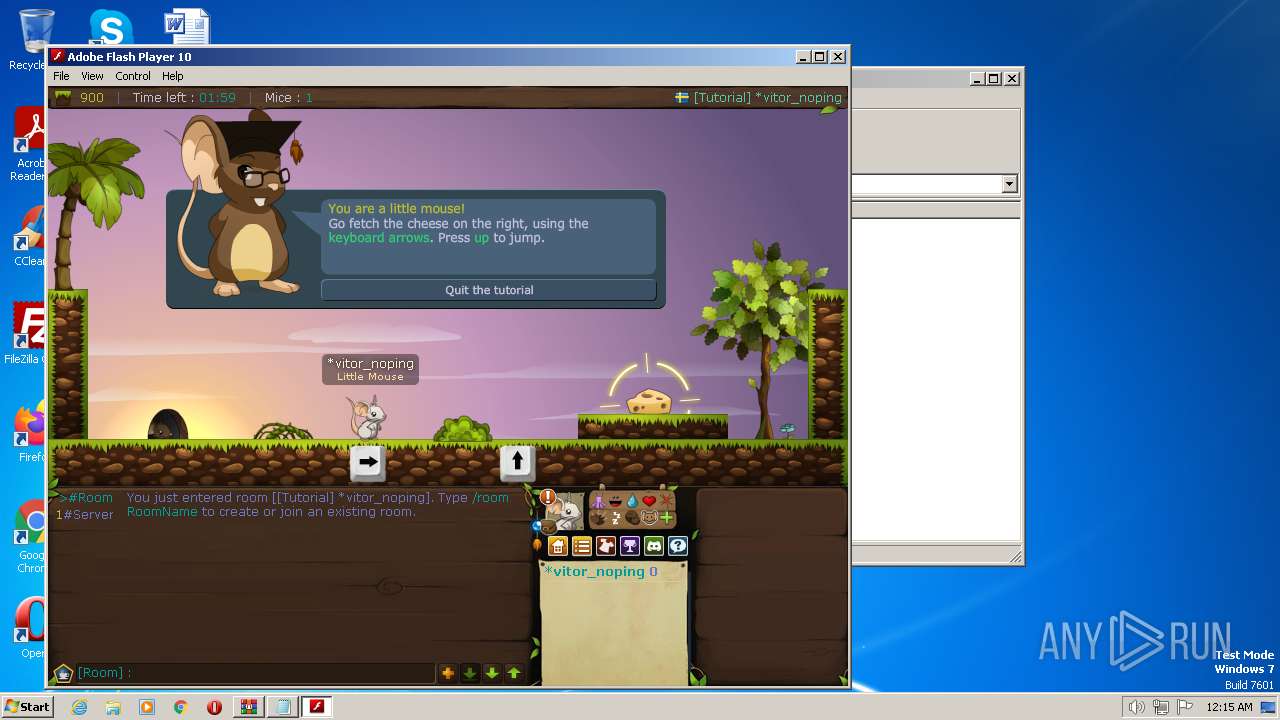
Task: Open the exclamation alert notification
Action: [548, 497]
